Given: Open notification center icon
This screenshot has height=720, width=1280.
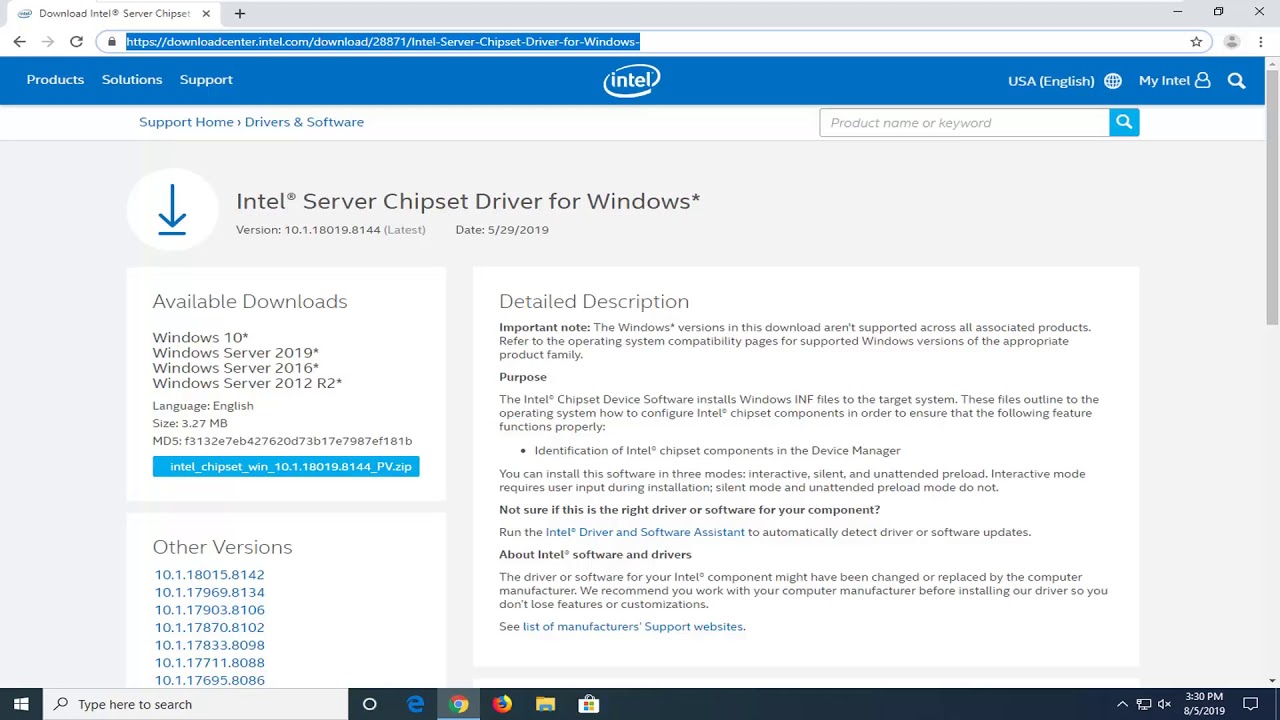Looking at the screenshot, I should tap(1250, 704).
